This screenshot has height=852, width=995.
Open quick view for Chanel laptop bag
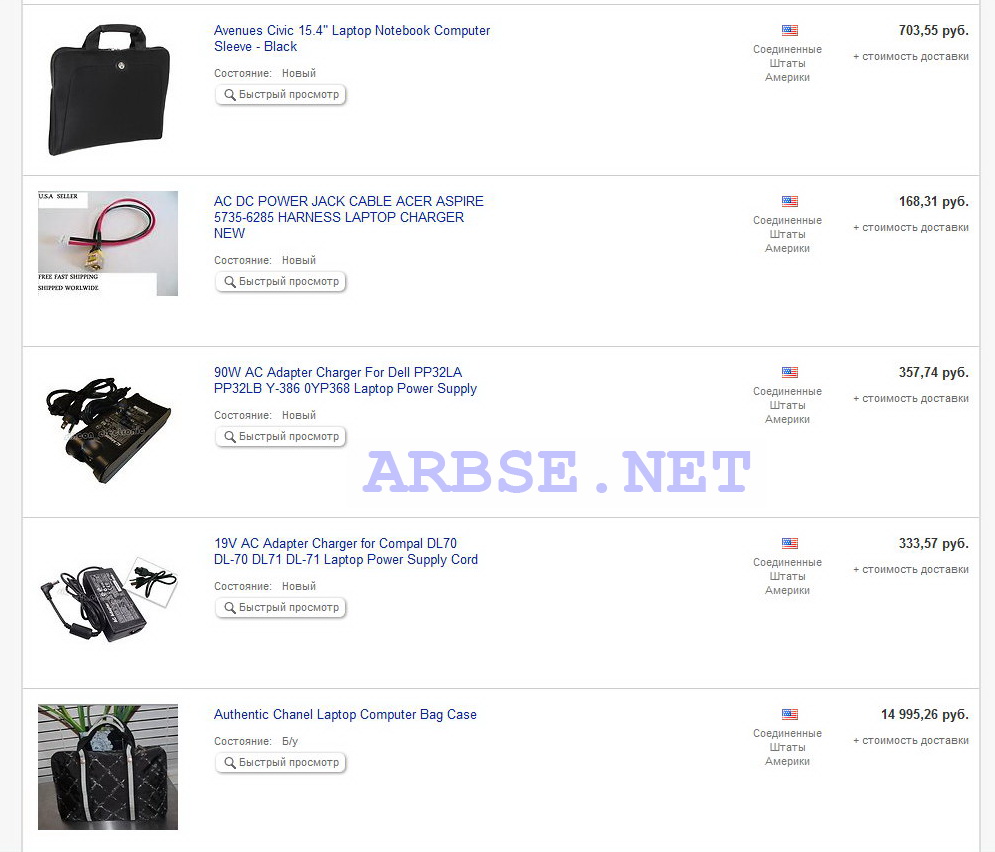click(x=280, y=763)
